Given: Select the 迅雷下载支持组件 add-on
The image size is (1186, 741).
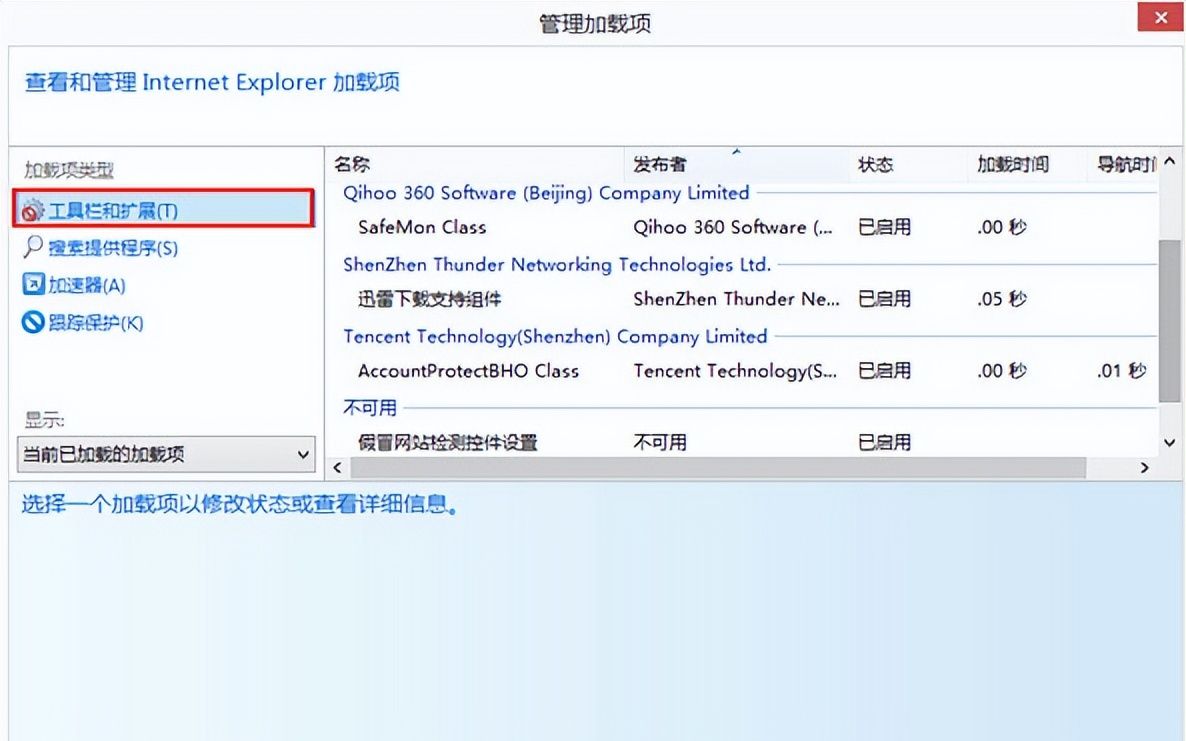Looking at the screenshot, I should (x=421, y=299).
